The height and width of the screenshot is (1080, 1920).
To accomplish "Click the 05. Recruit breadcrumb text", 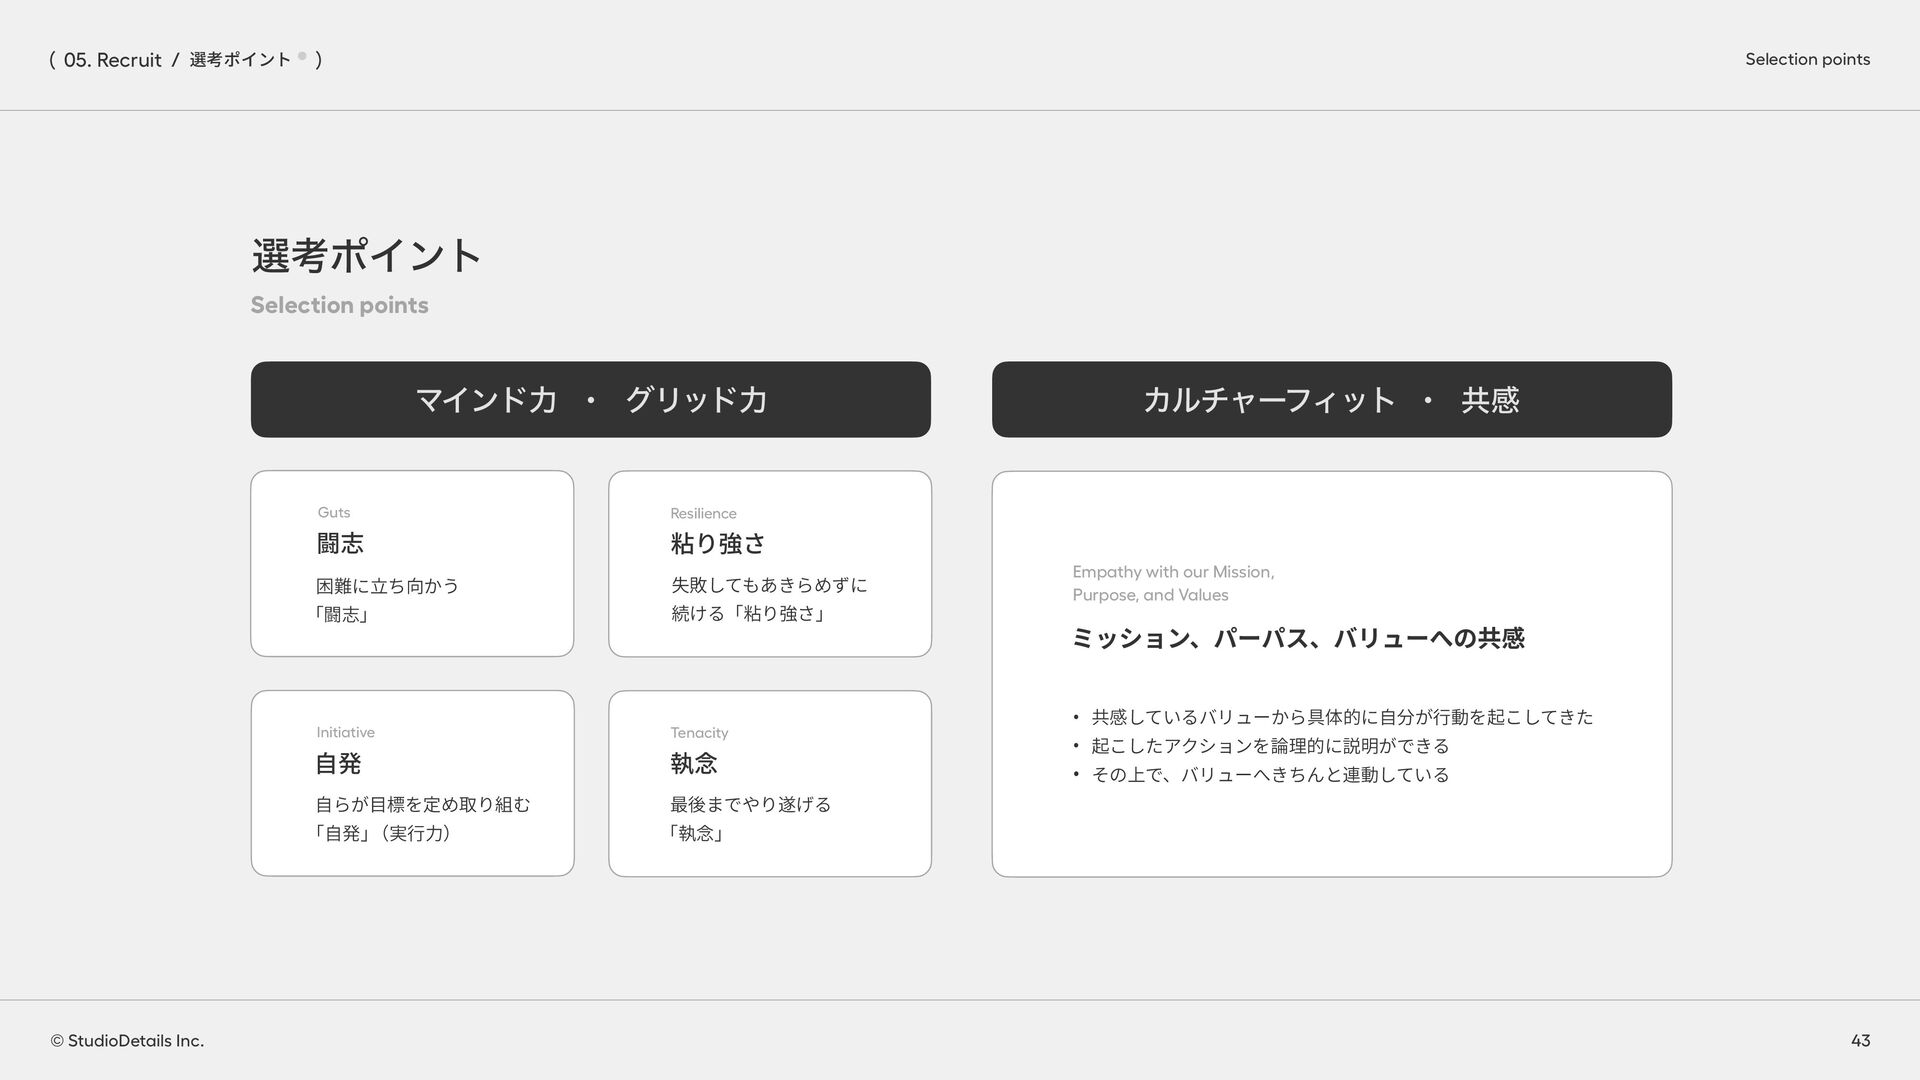I will (x=112, y=60).
